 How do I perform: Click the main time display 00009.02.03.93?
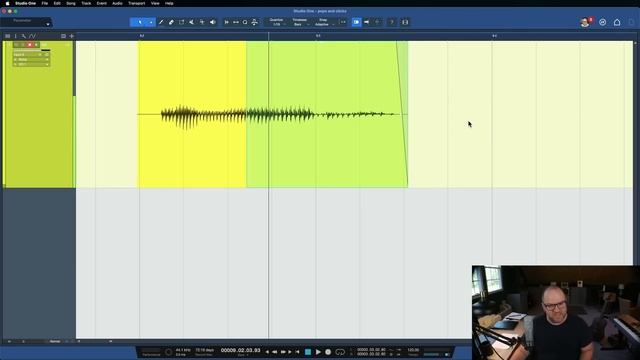240,350
